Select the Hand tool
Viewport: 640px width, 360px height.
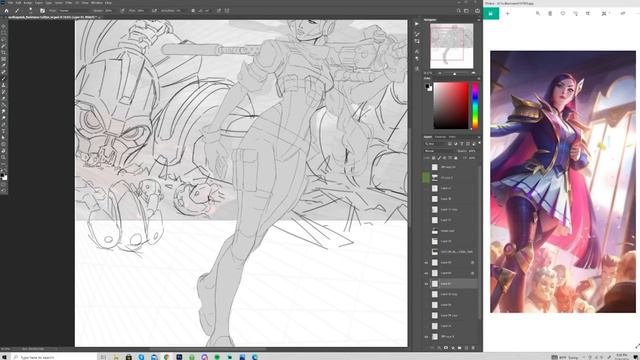(x=4, y=151)
